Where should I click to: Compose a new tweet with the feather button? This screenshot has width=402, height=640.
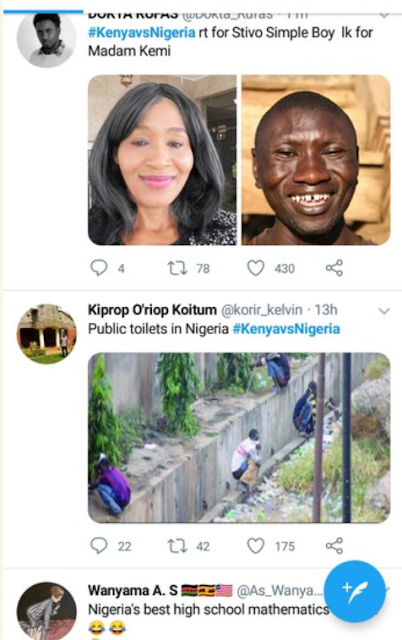coord(355,591)
